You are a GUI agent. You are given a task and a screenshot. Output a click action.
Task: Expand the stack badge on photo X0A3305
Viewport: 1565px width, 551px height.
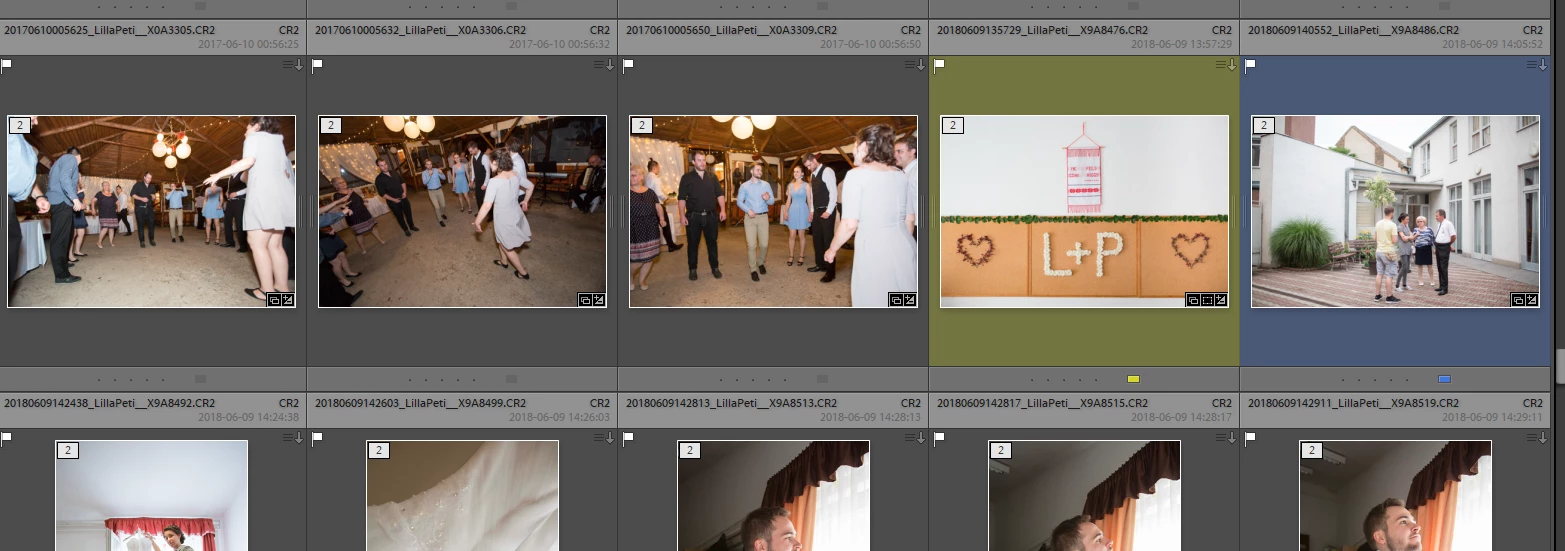pyautogui.click(x=21, y=125)
